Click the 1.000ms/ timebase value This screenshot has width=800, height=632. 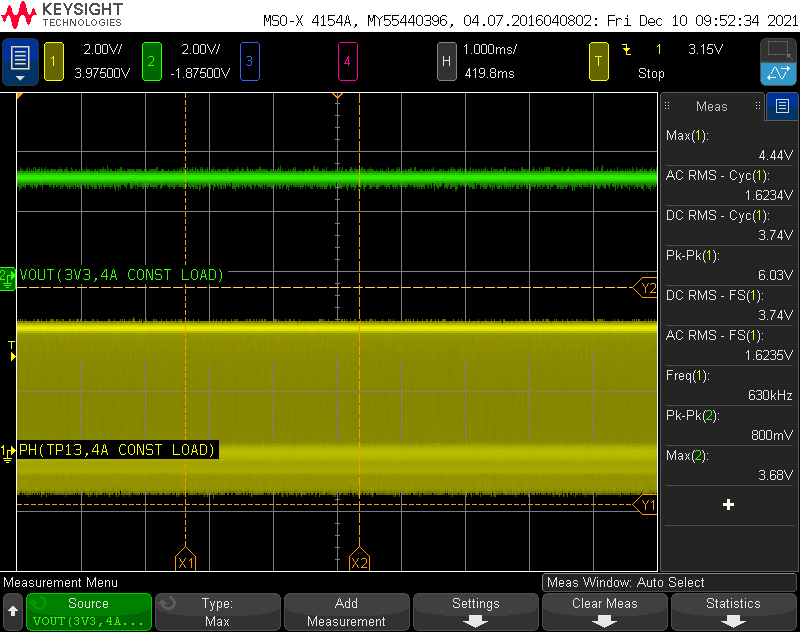pos(490,49)
